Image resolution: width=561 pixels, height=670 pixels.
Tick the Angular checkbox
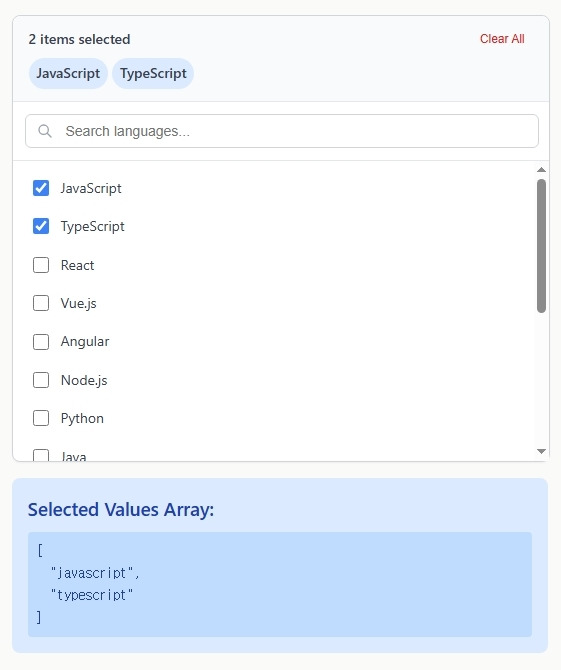41,342
